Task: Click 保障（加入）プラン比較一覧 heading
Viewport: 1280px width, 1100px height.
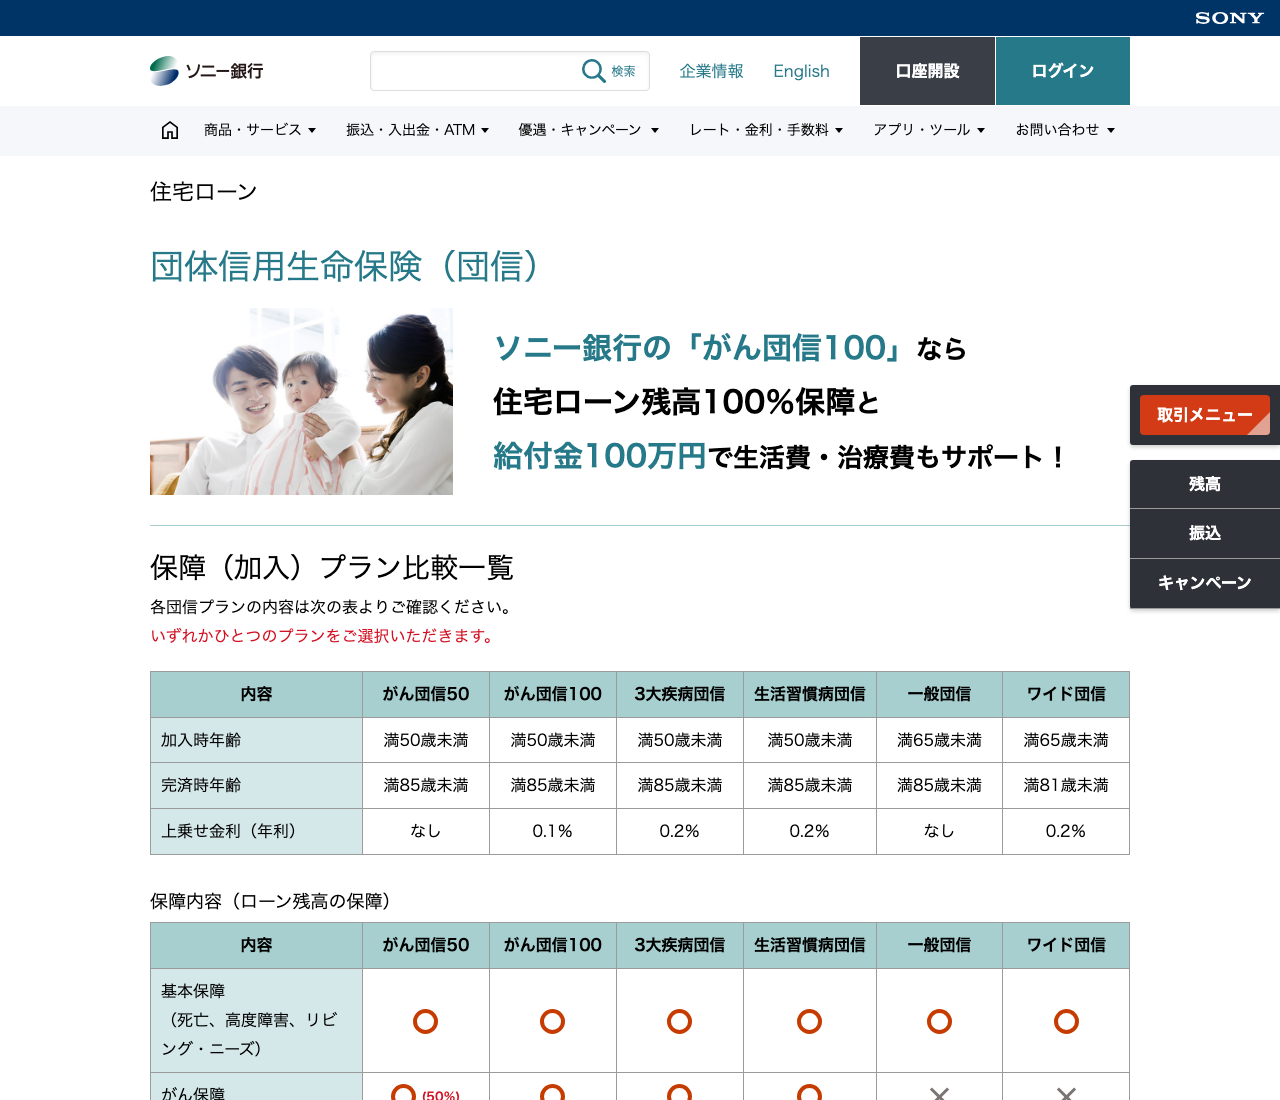Action: pos(332,568)
